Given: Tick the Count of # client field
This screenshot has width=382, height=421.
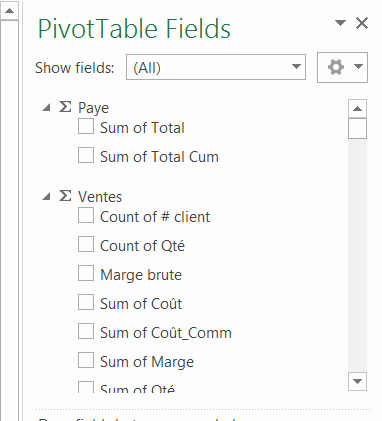Looking at the screenshot, I should pyautogui.click(x=86, y=215).
